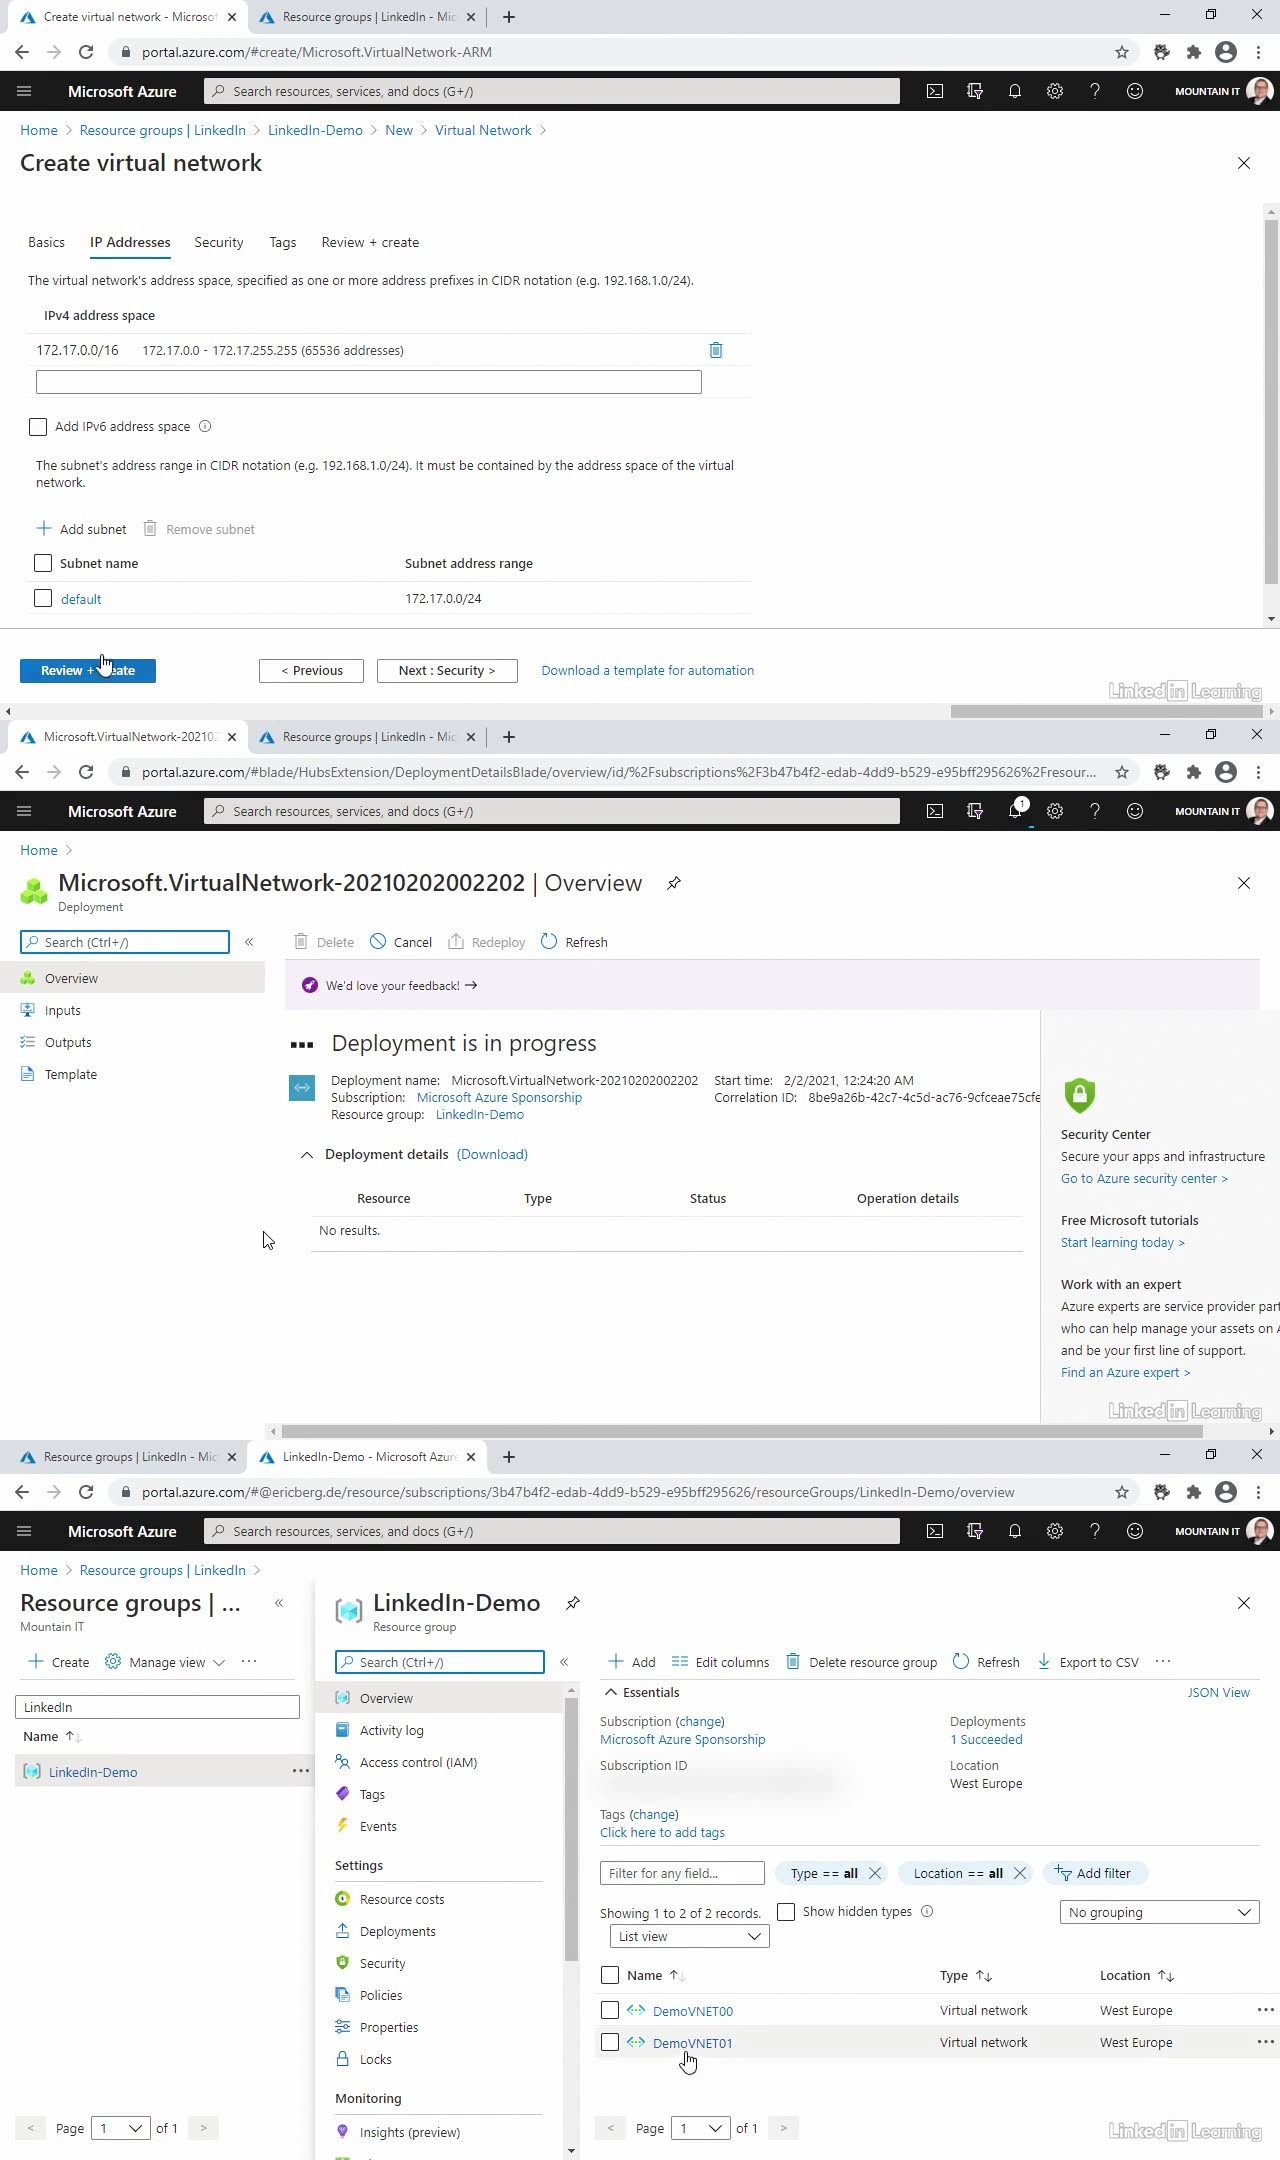
Task: Focus the Filter for any field box
Action: pos(682,1873)
